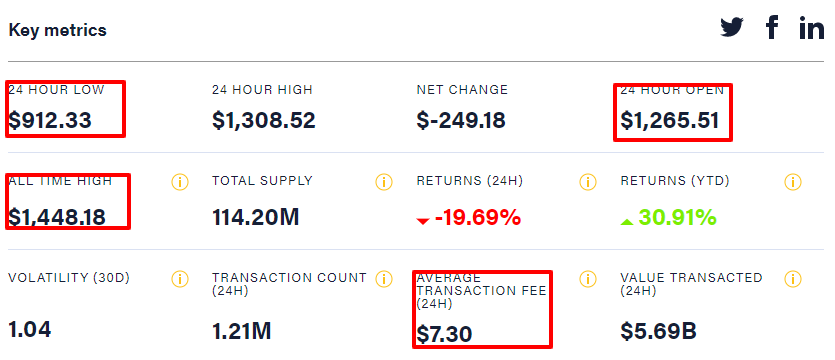Select the 24 Hour High value $1,308.52

tap(264, 120)
